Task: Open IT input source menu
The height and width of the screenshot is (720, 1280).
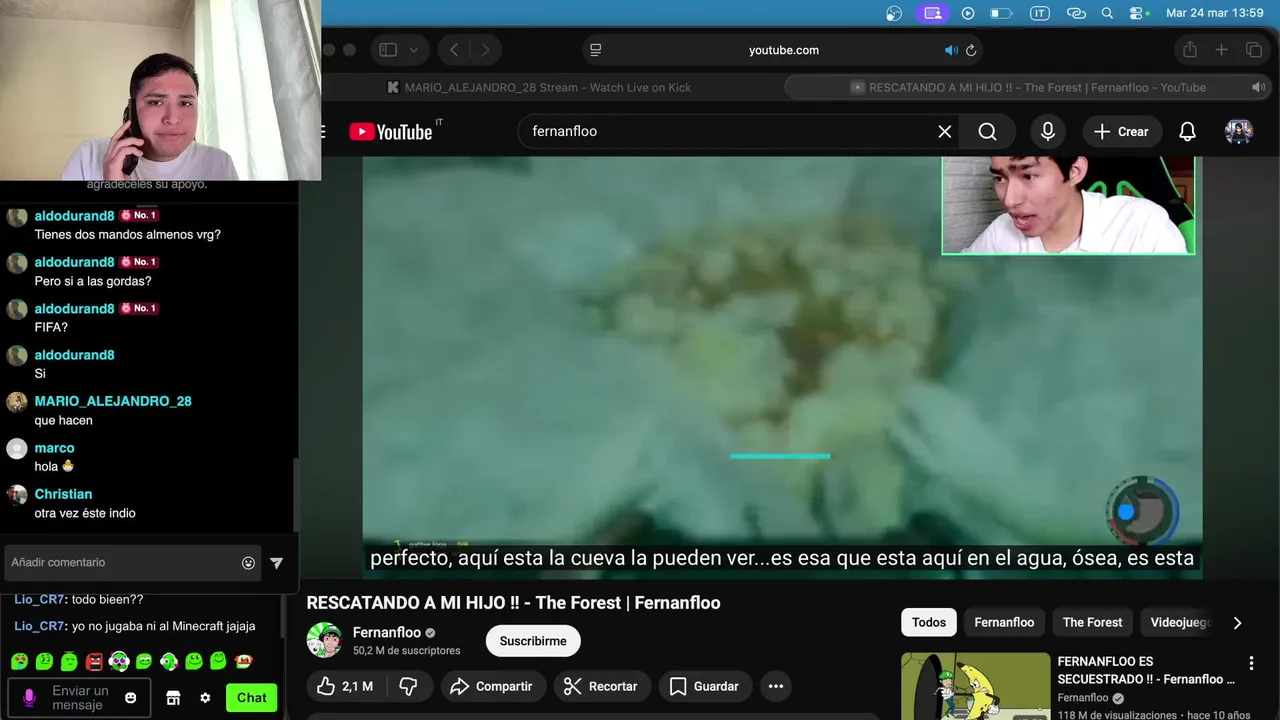Action: pyautogui.click(x=1040, y=13)
